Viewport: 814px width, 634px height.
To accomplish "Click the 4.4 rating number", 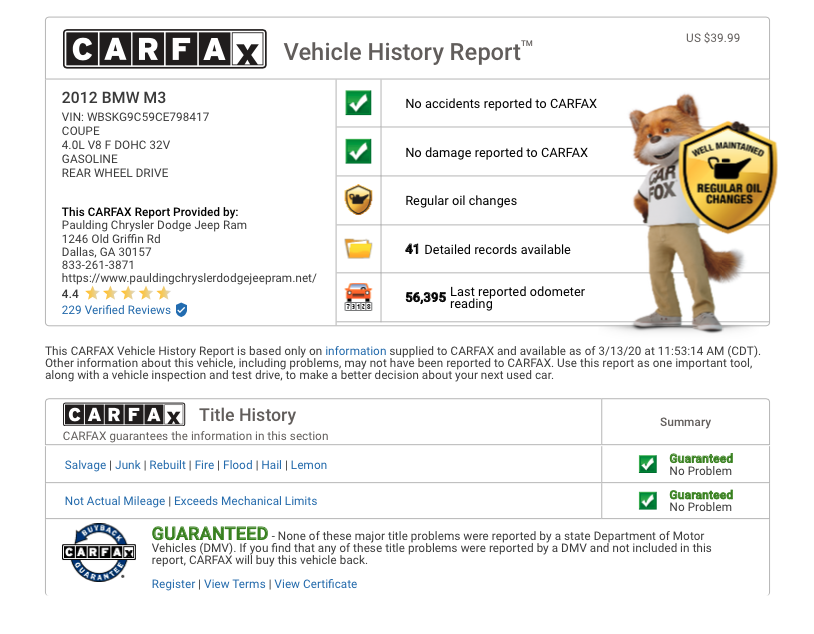I will [70, 294].
